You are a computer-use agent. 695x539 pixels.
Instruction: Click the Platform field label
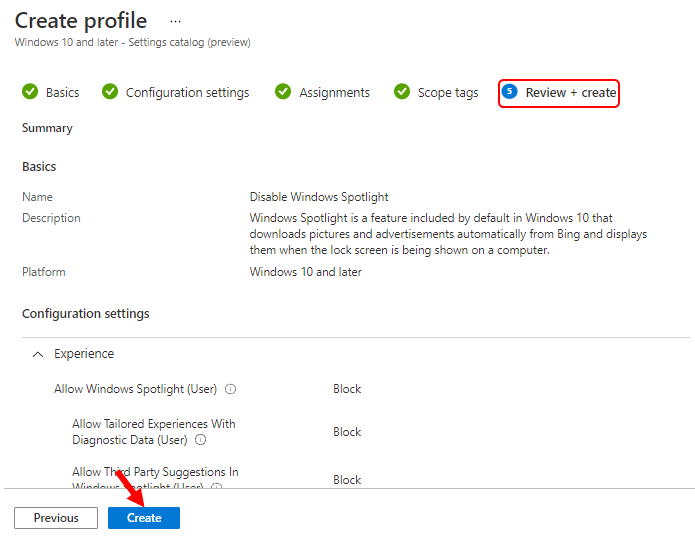pos(44,272)
